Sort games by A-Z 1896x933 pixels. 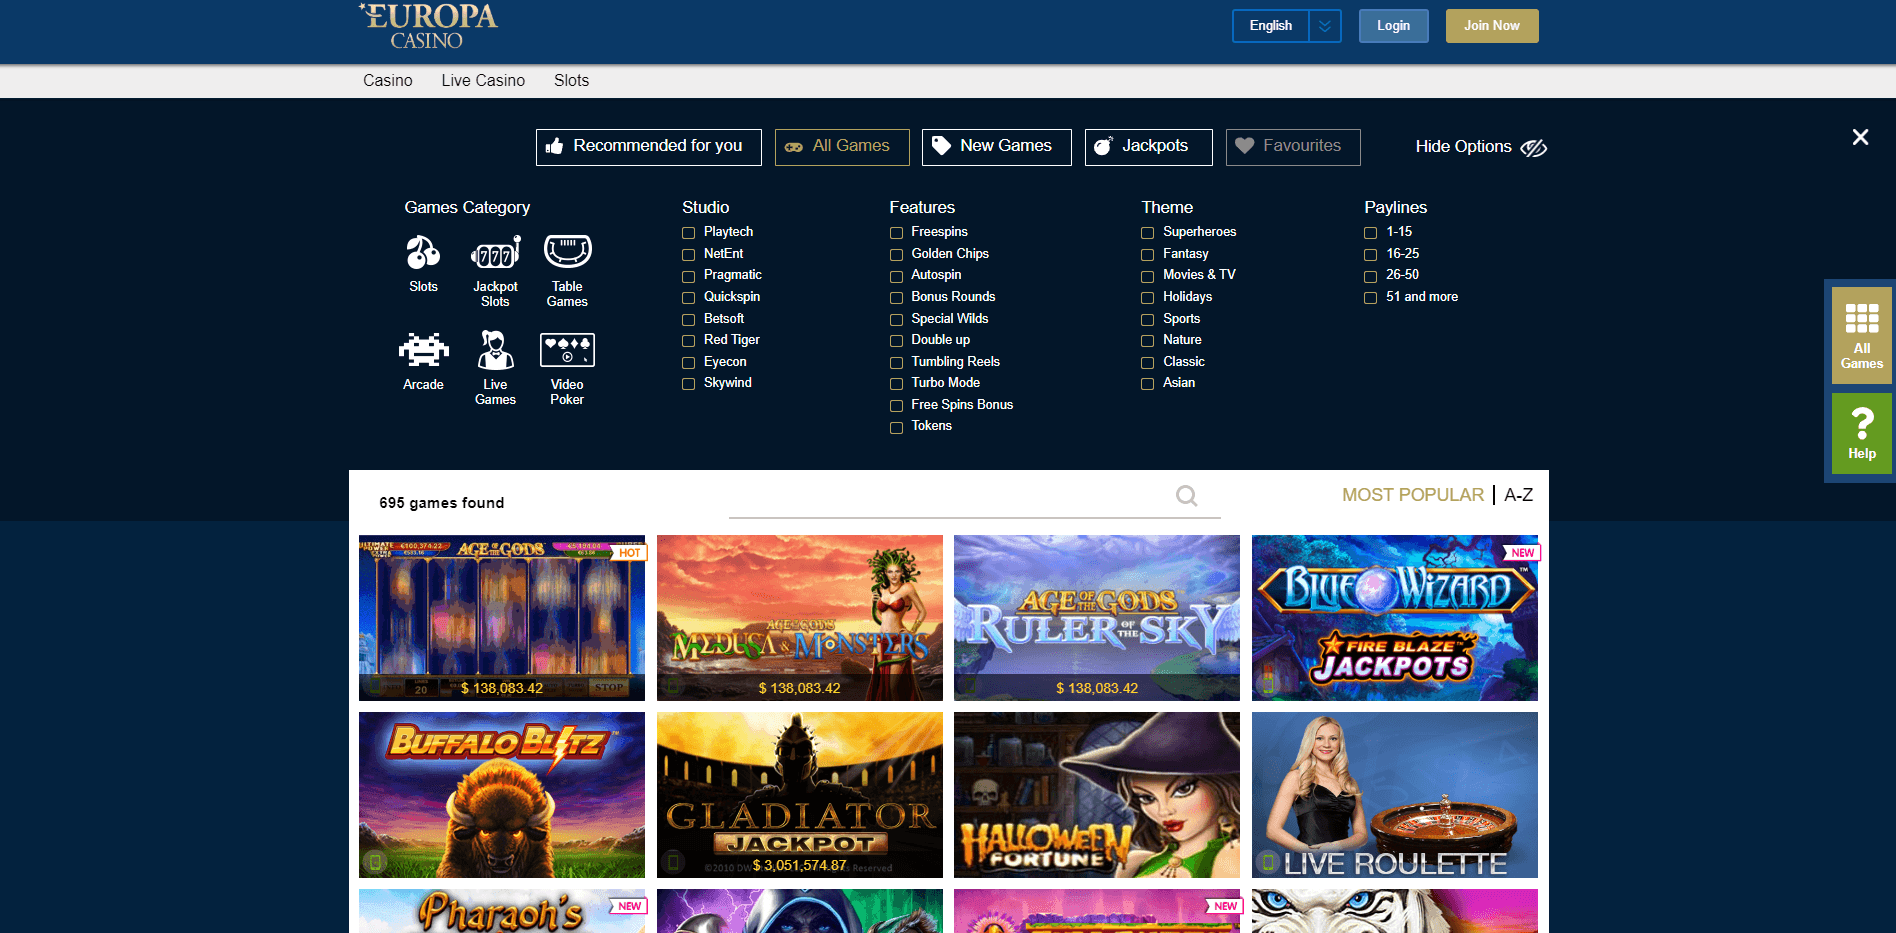click(1518, 495)
